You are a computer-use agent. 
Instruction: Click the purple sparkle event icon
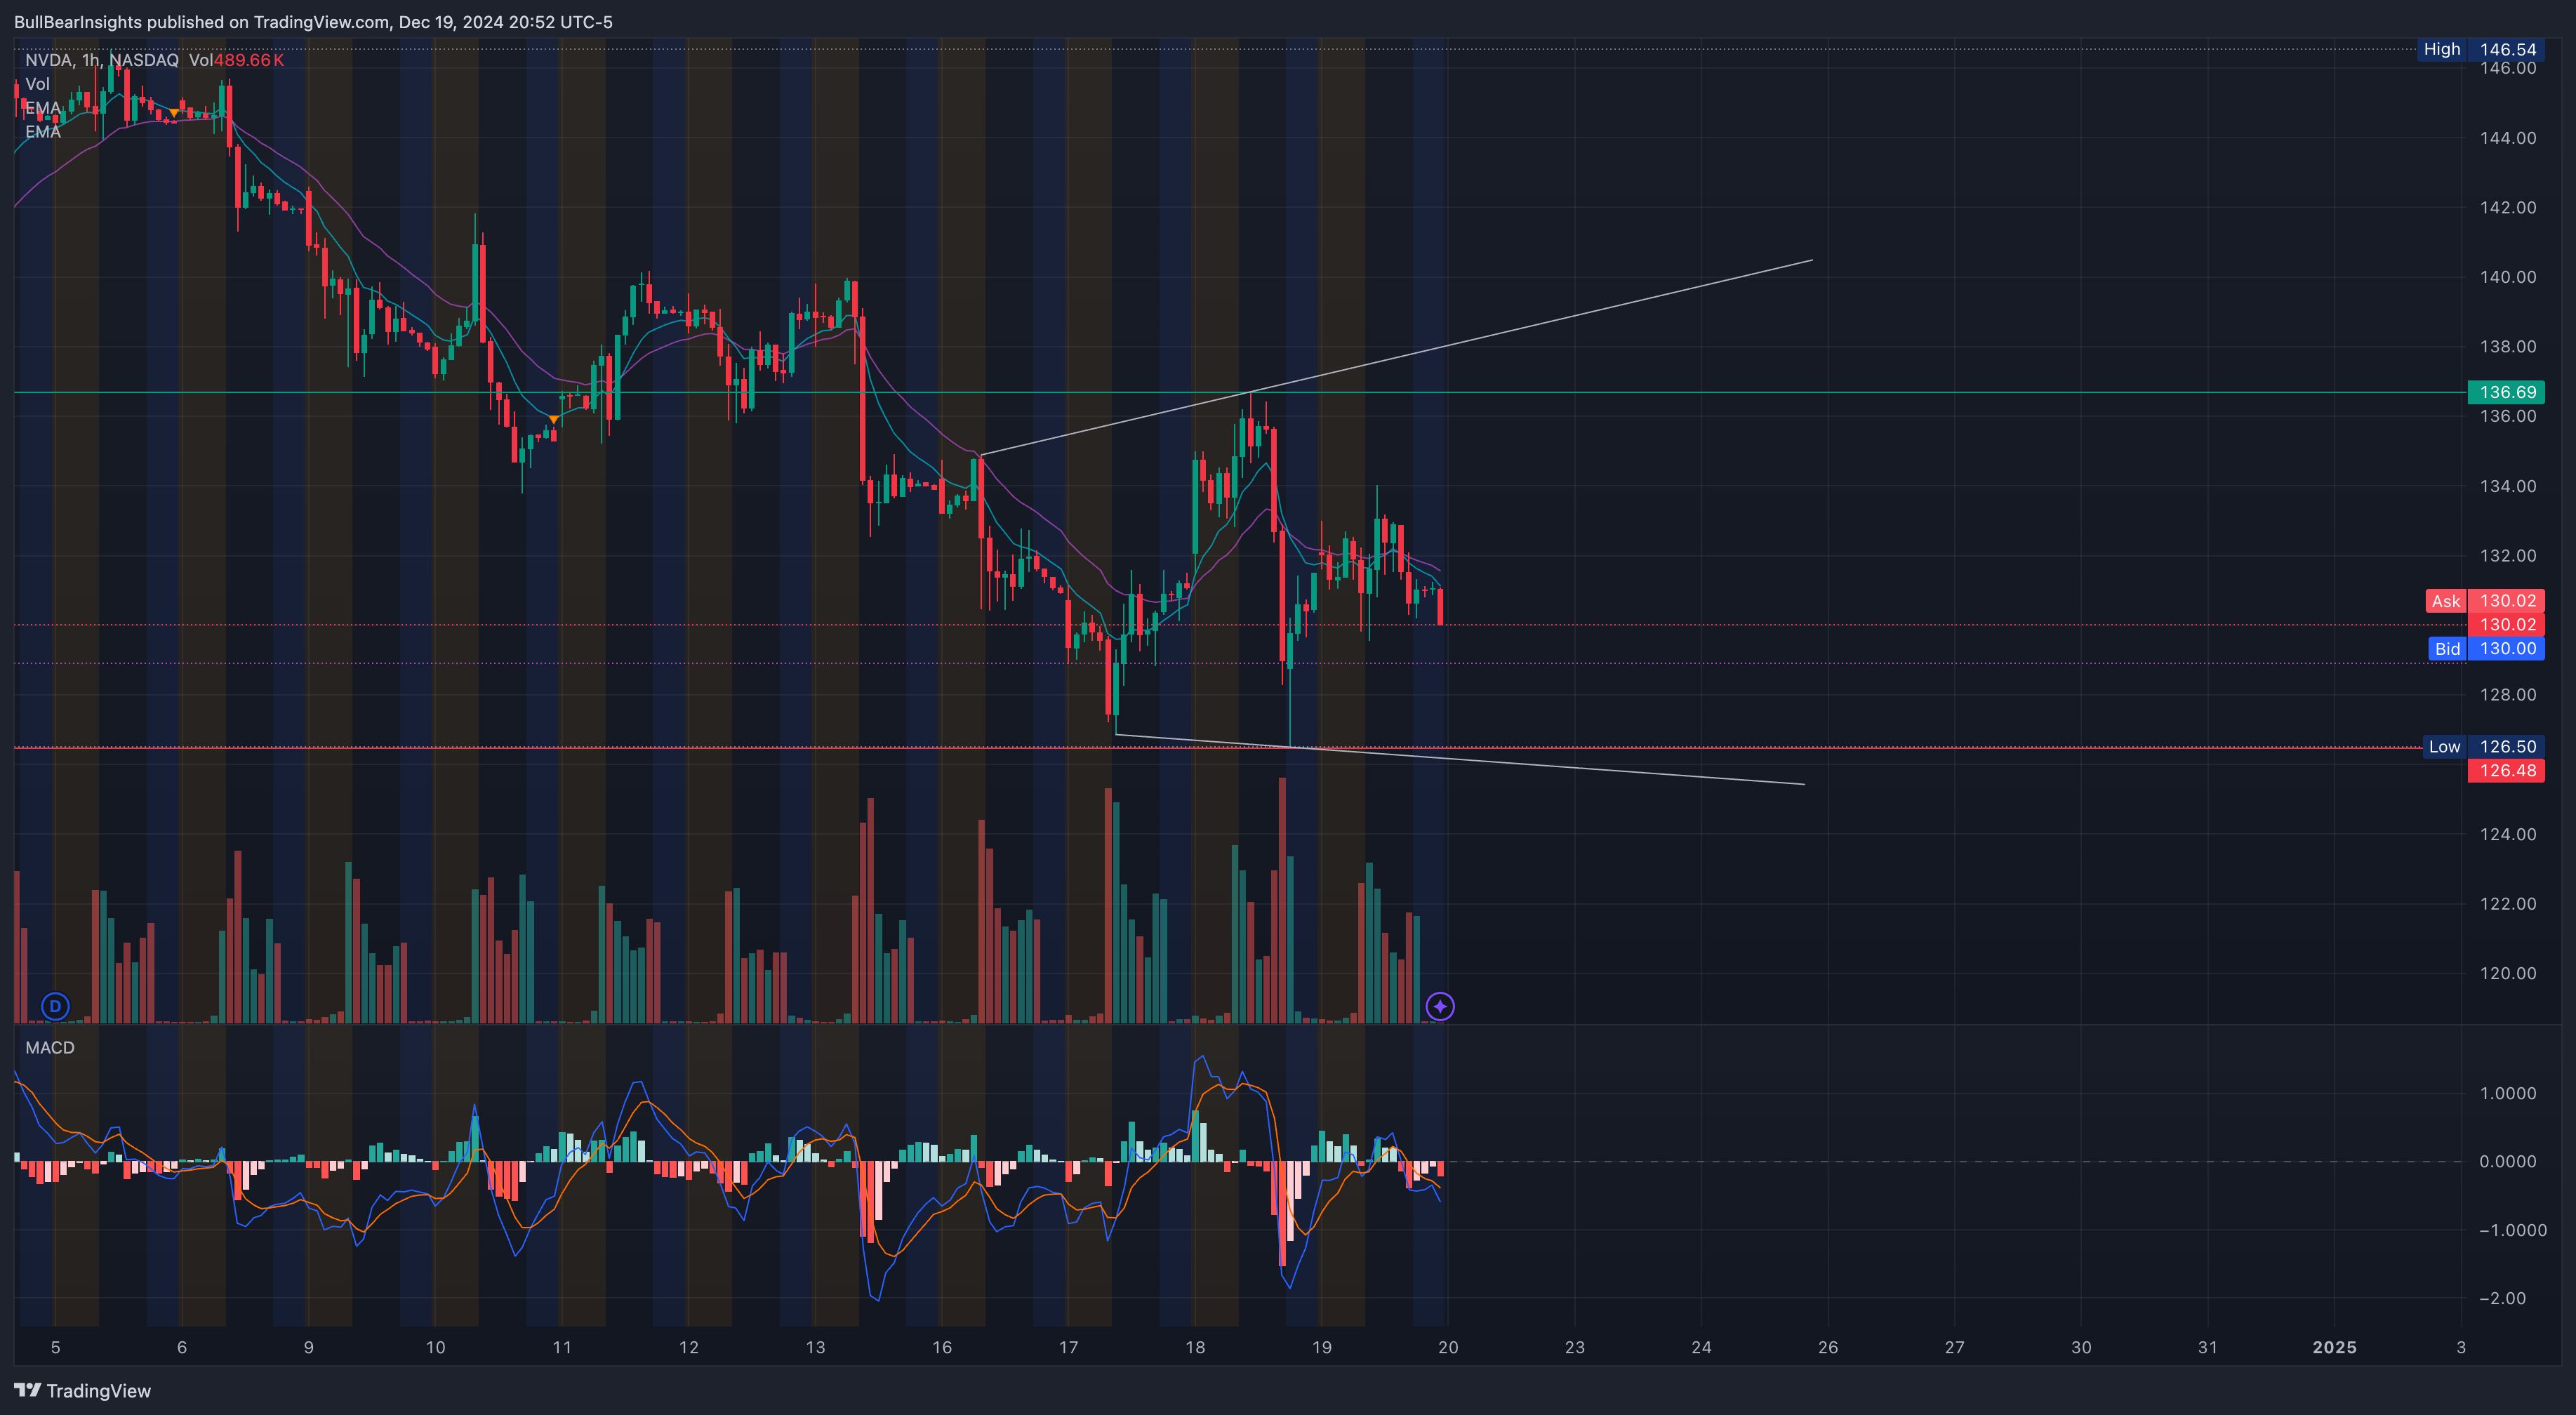pos(1440,1006)
